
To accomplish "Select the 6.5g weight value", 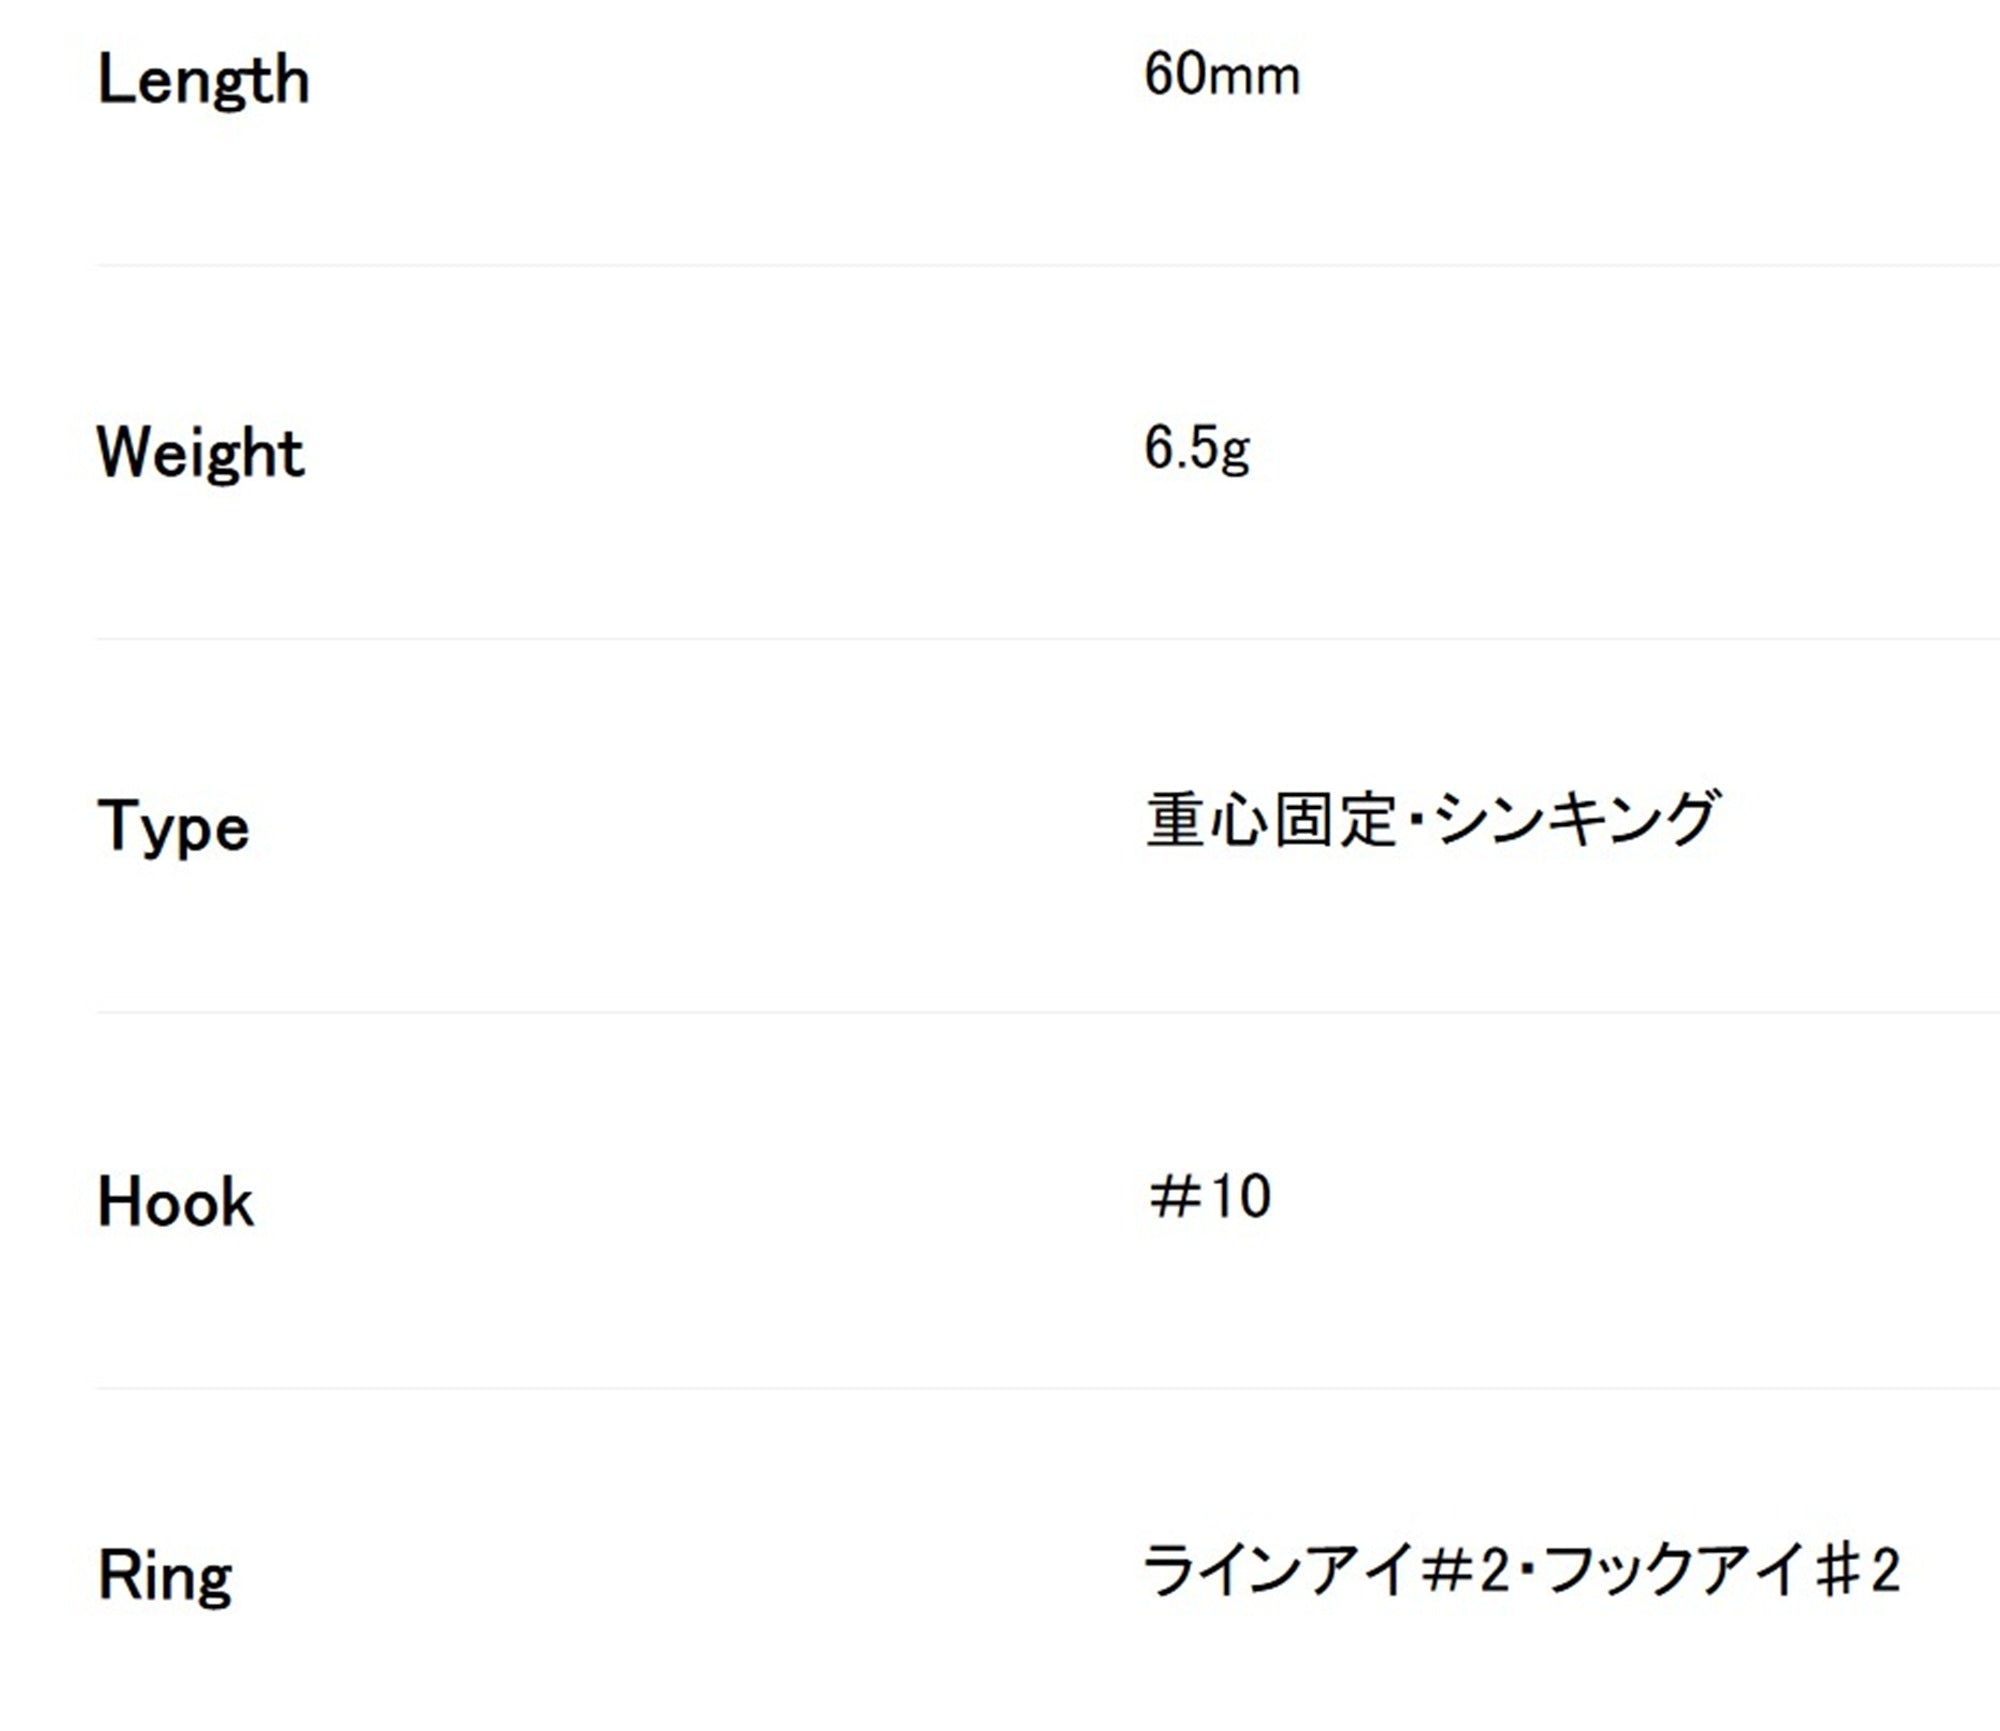I will coord(1197,449).
